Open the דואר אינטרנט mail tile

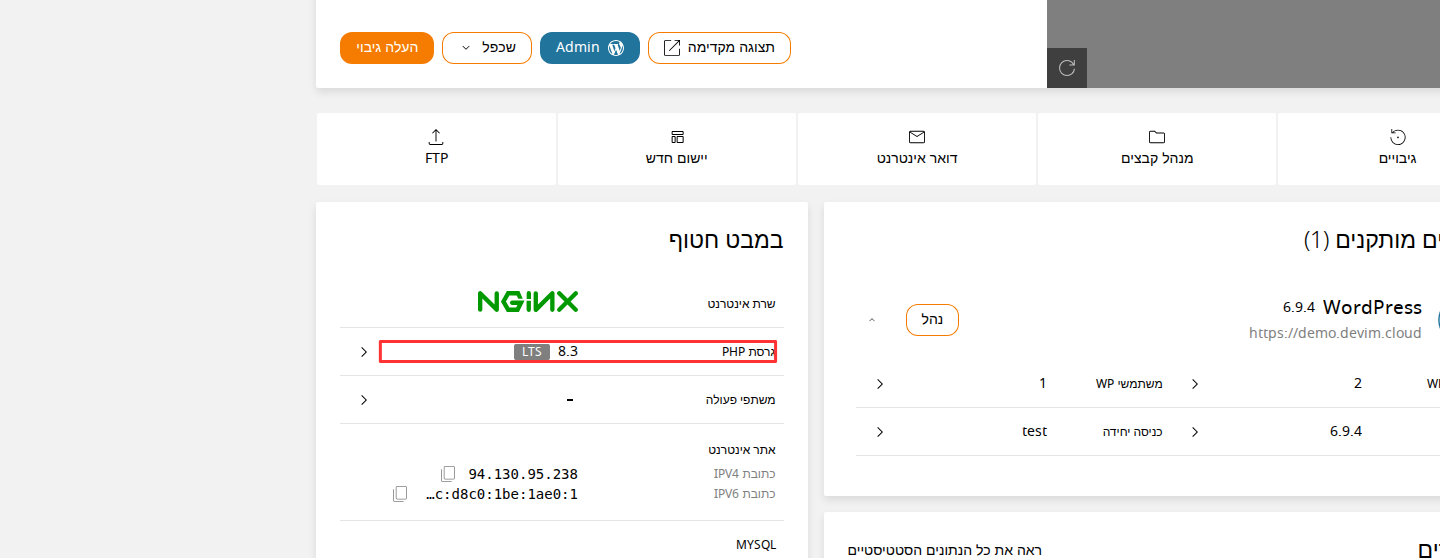917,148
